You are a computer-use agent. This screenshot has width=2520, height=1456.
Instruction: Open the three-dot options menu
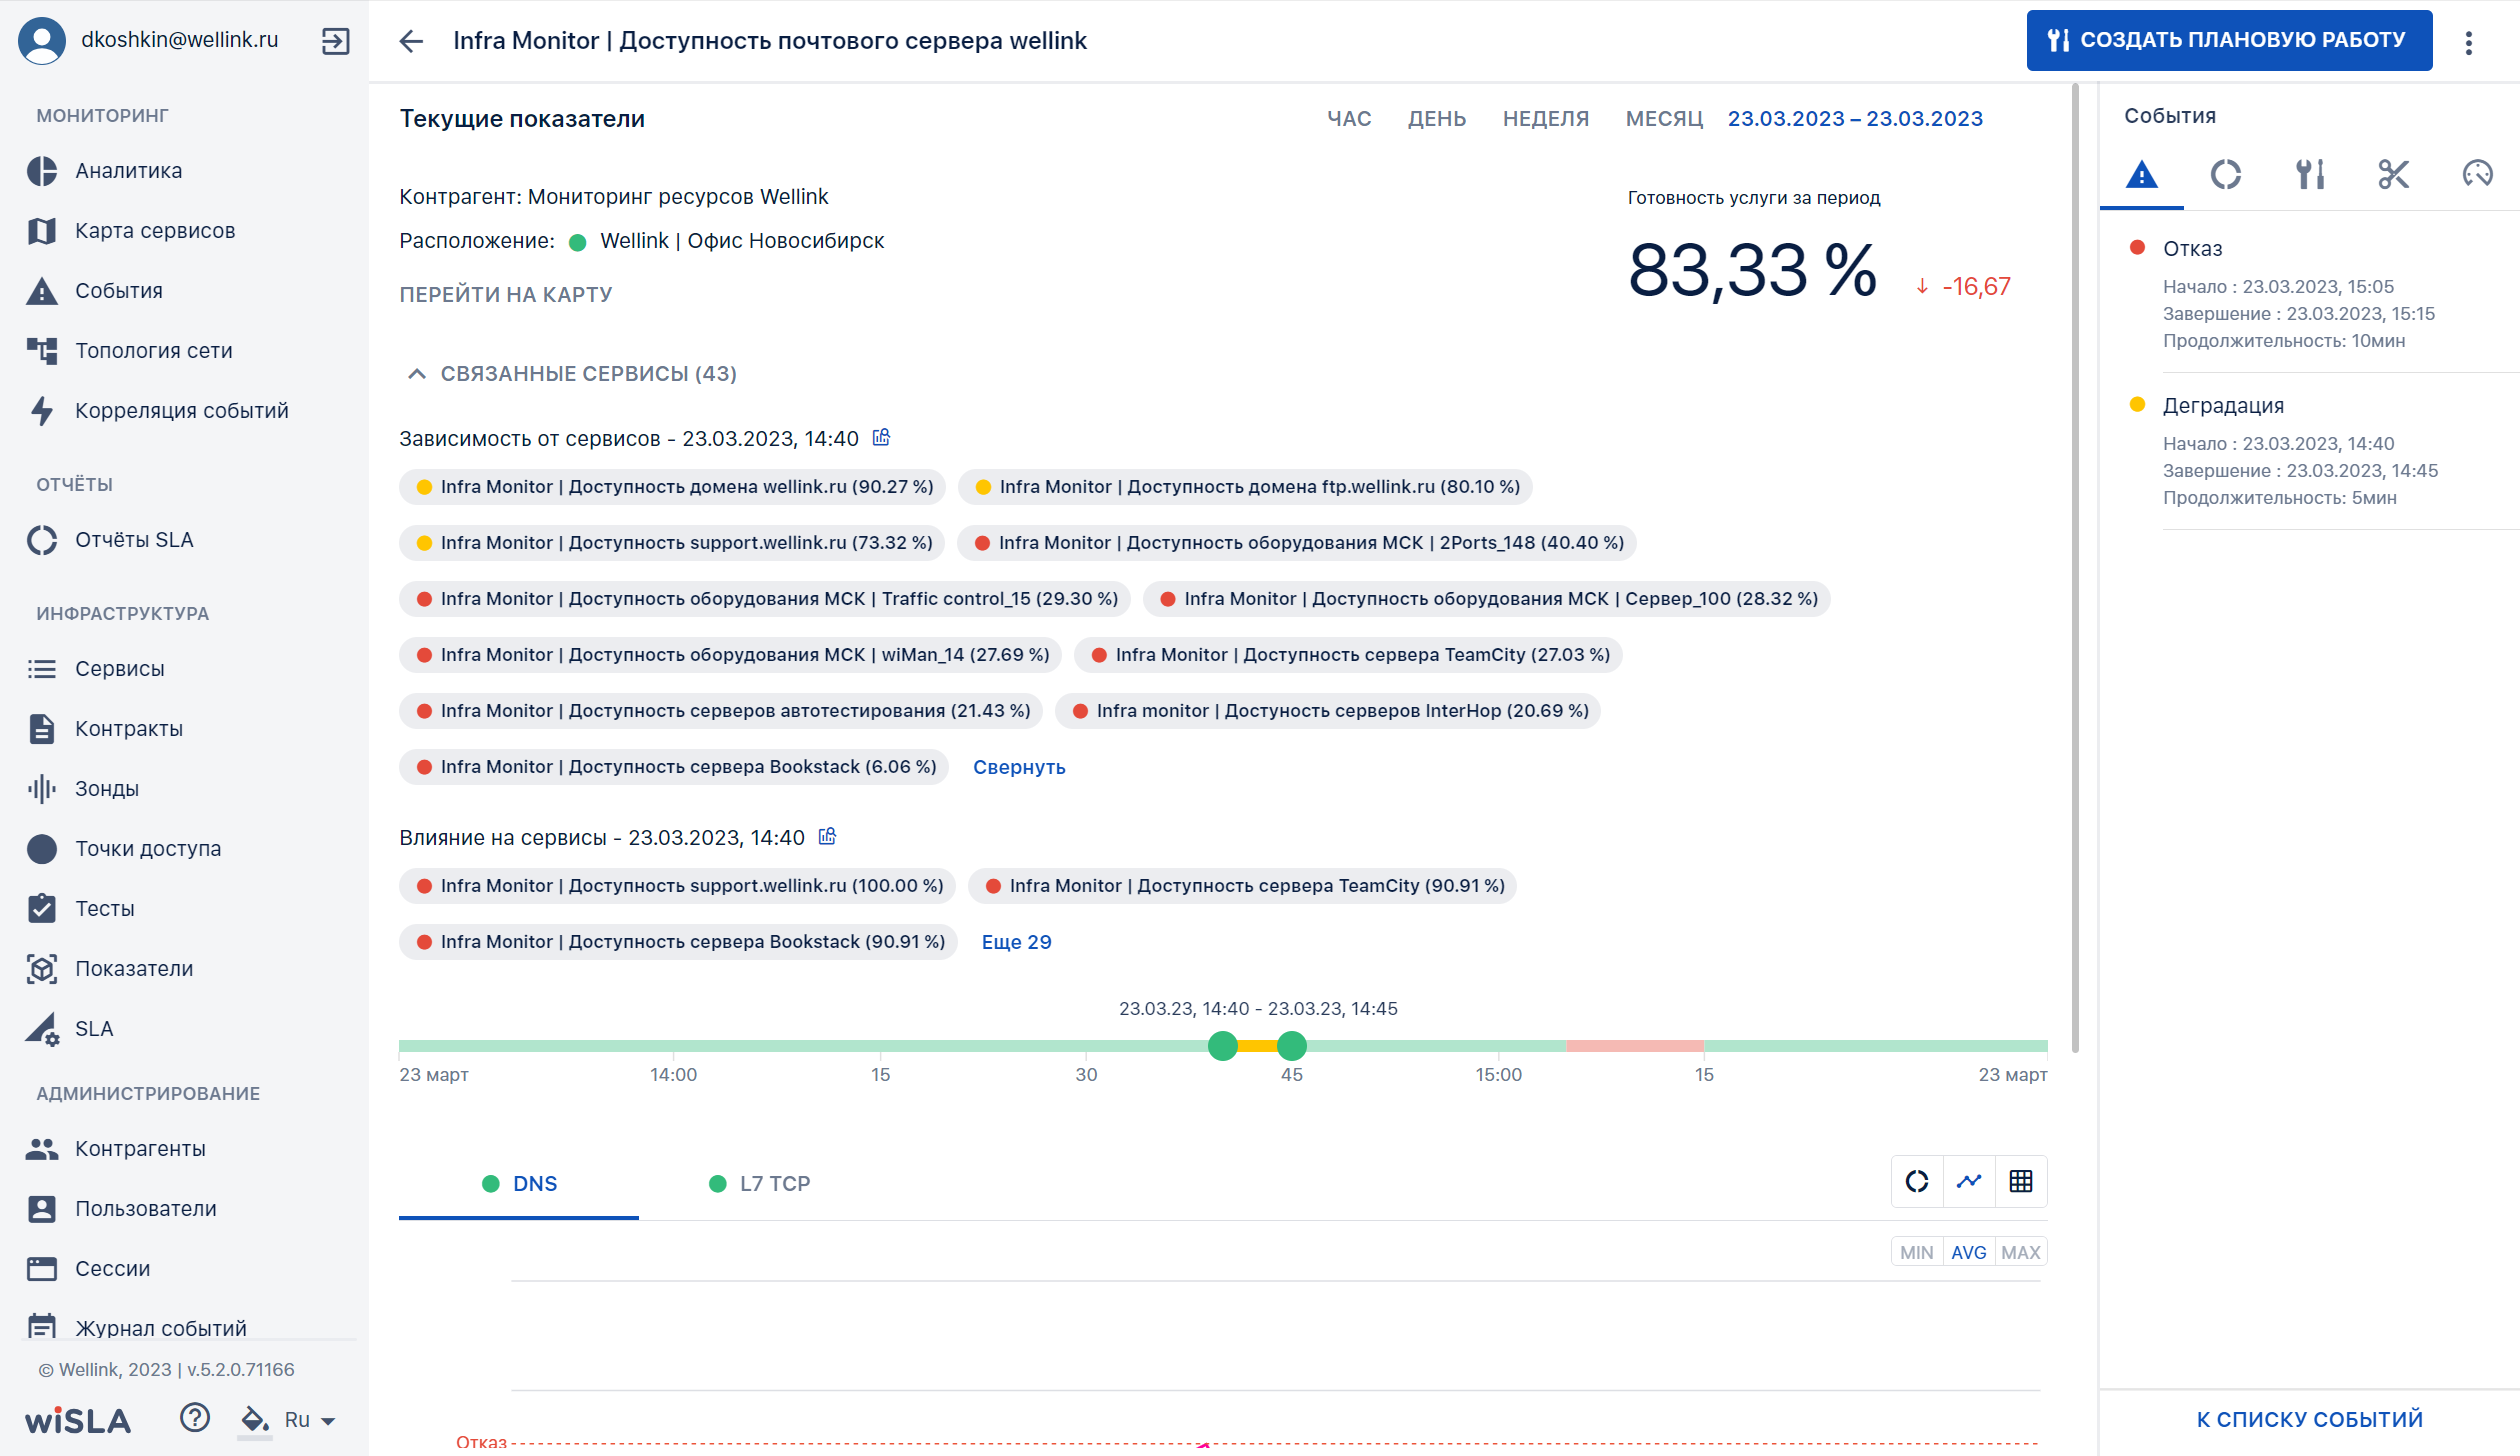point(2468,42)
